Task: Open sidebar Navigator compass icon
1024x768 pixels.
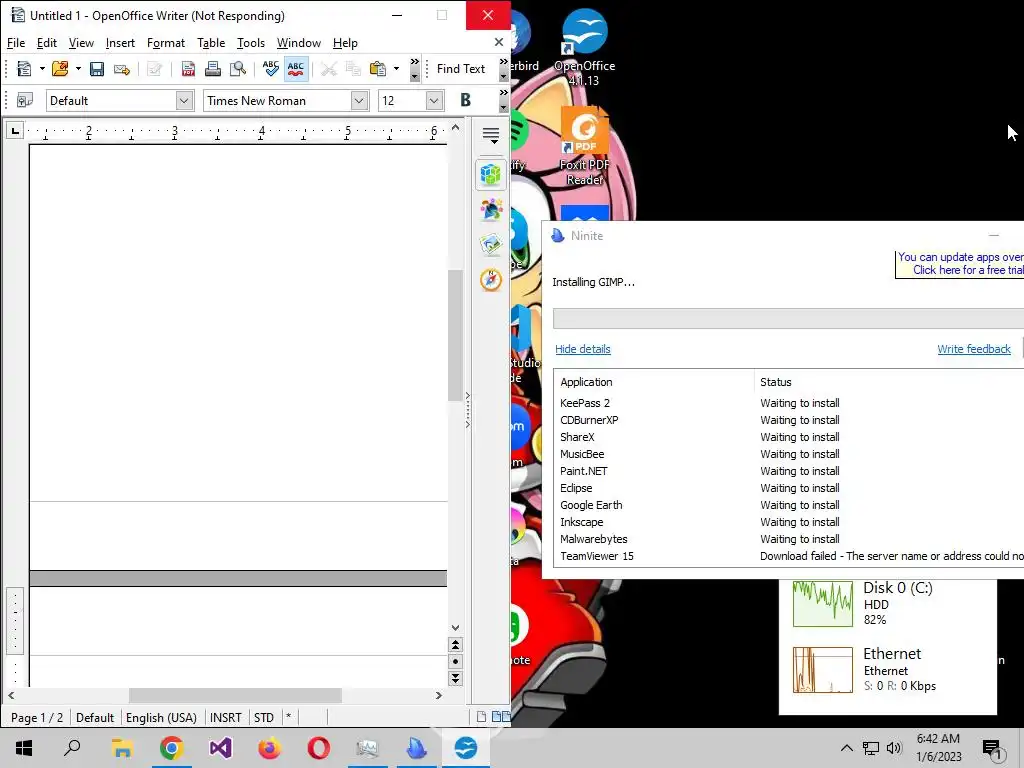Action: (490, 280)
